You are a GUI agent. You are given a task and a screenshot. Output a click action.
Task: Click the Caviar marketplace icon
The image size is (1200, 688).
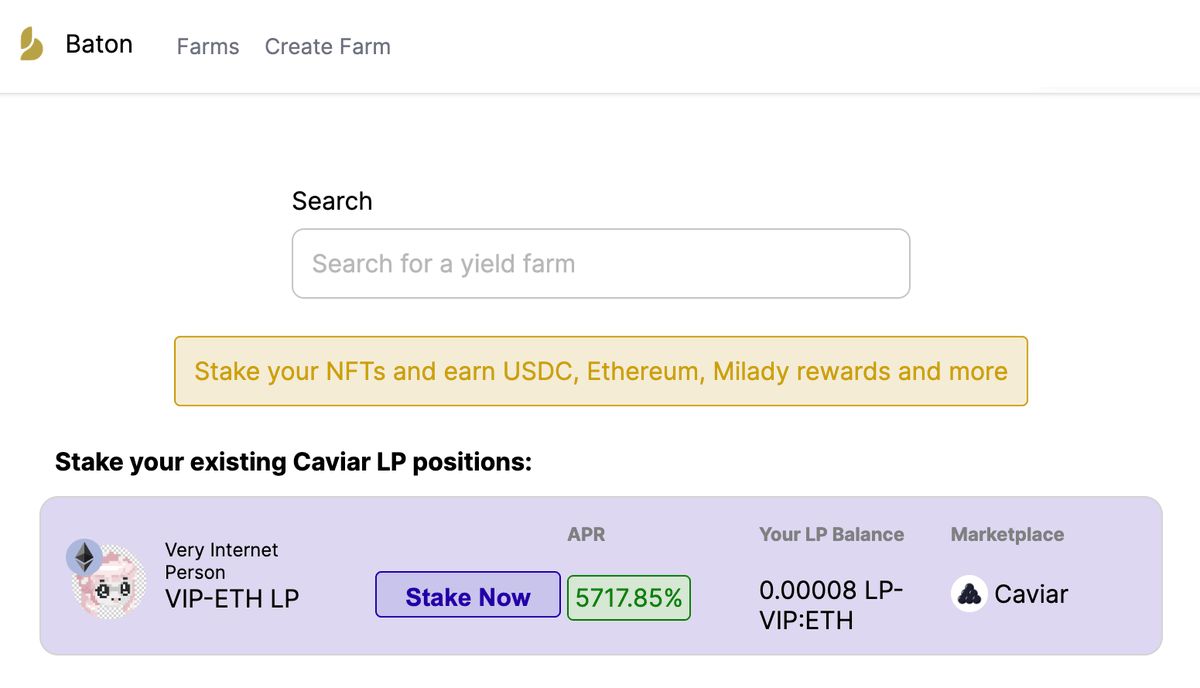pos(969,594)
